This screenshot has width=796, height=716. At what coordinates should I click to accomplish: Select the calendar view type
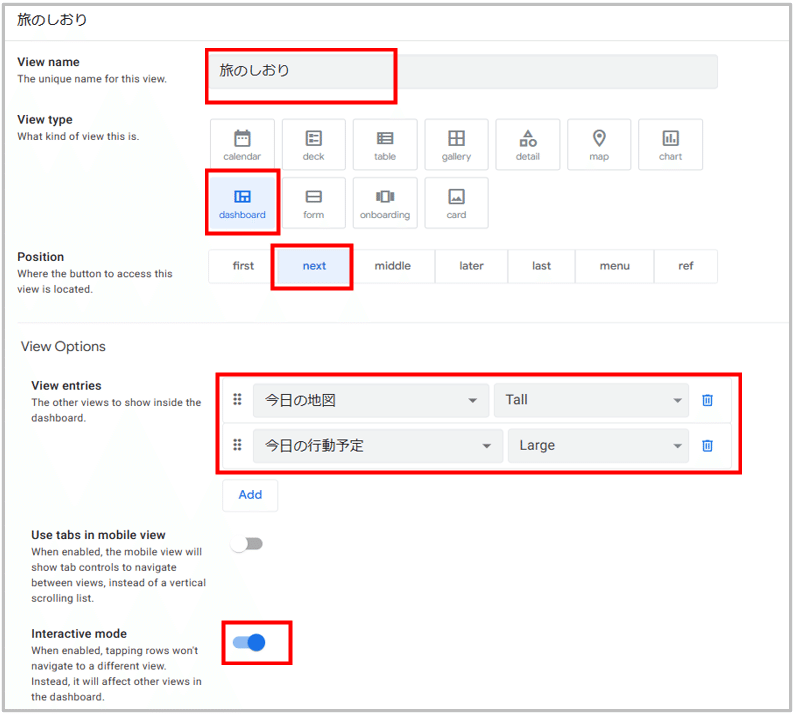tap(242, 145)
